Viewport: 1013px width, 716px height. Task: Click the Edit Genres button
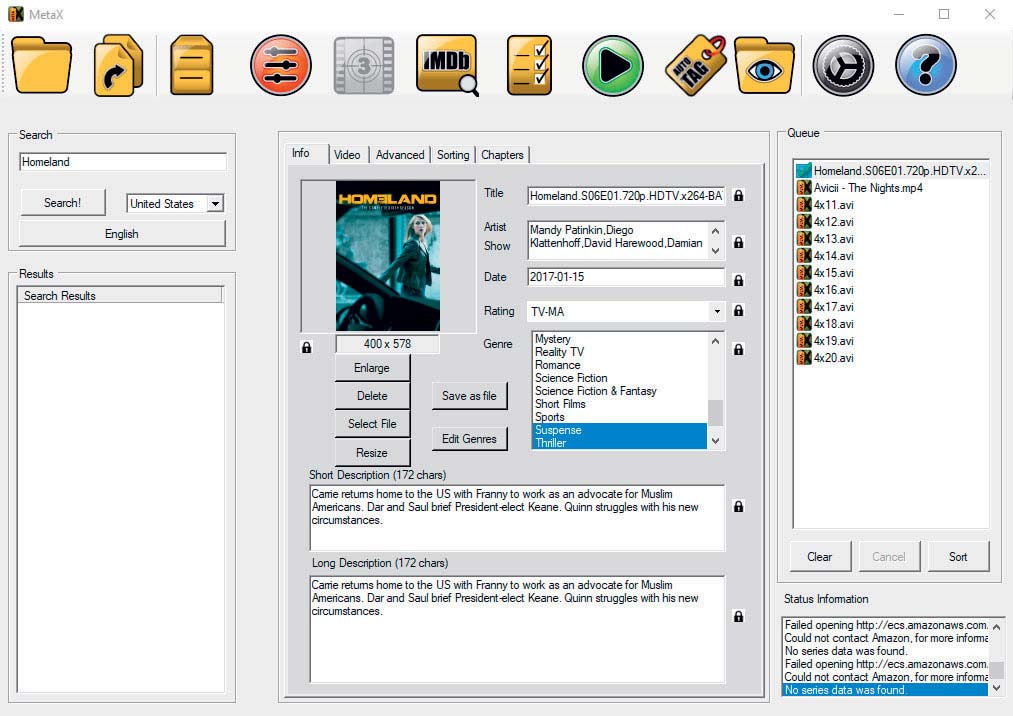[x=470, y=439]
